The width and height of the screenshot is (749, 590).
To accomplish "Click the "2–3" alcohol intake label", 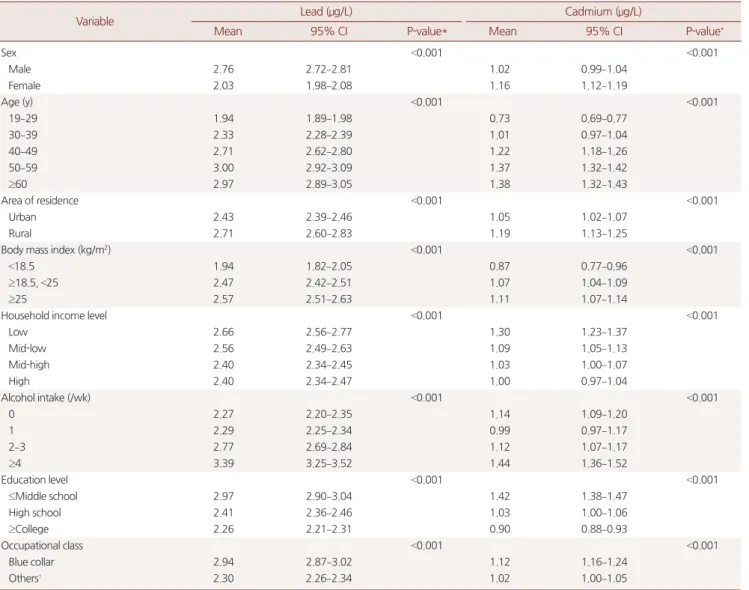I will coord(17,447).
